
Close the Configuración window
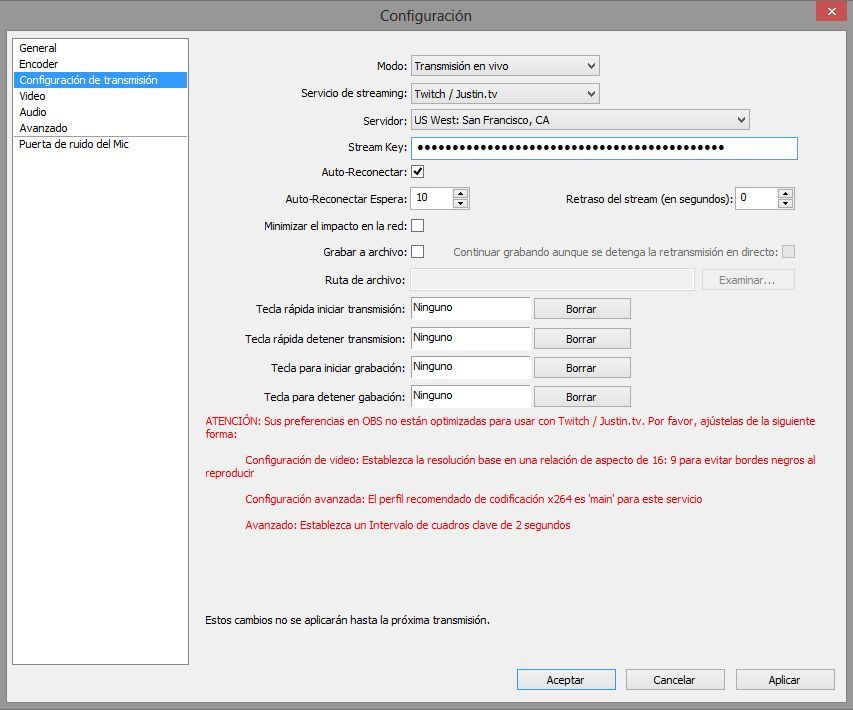pos(832,11)
